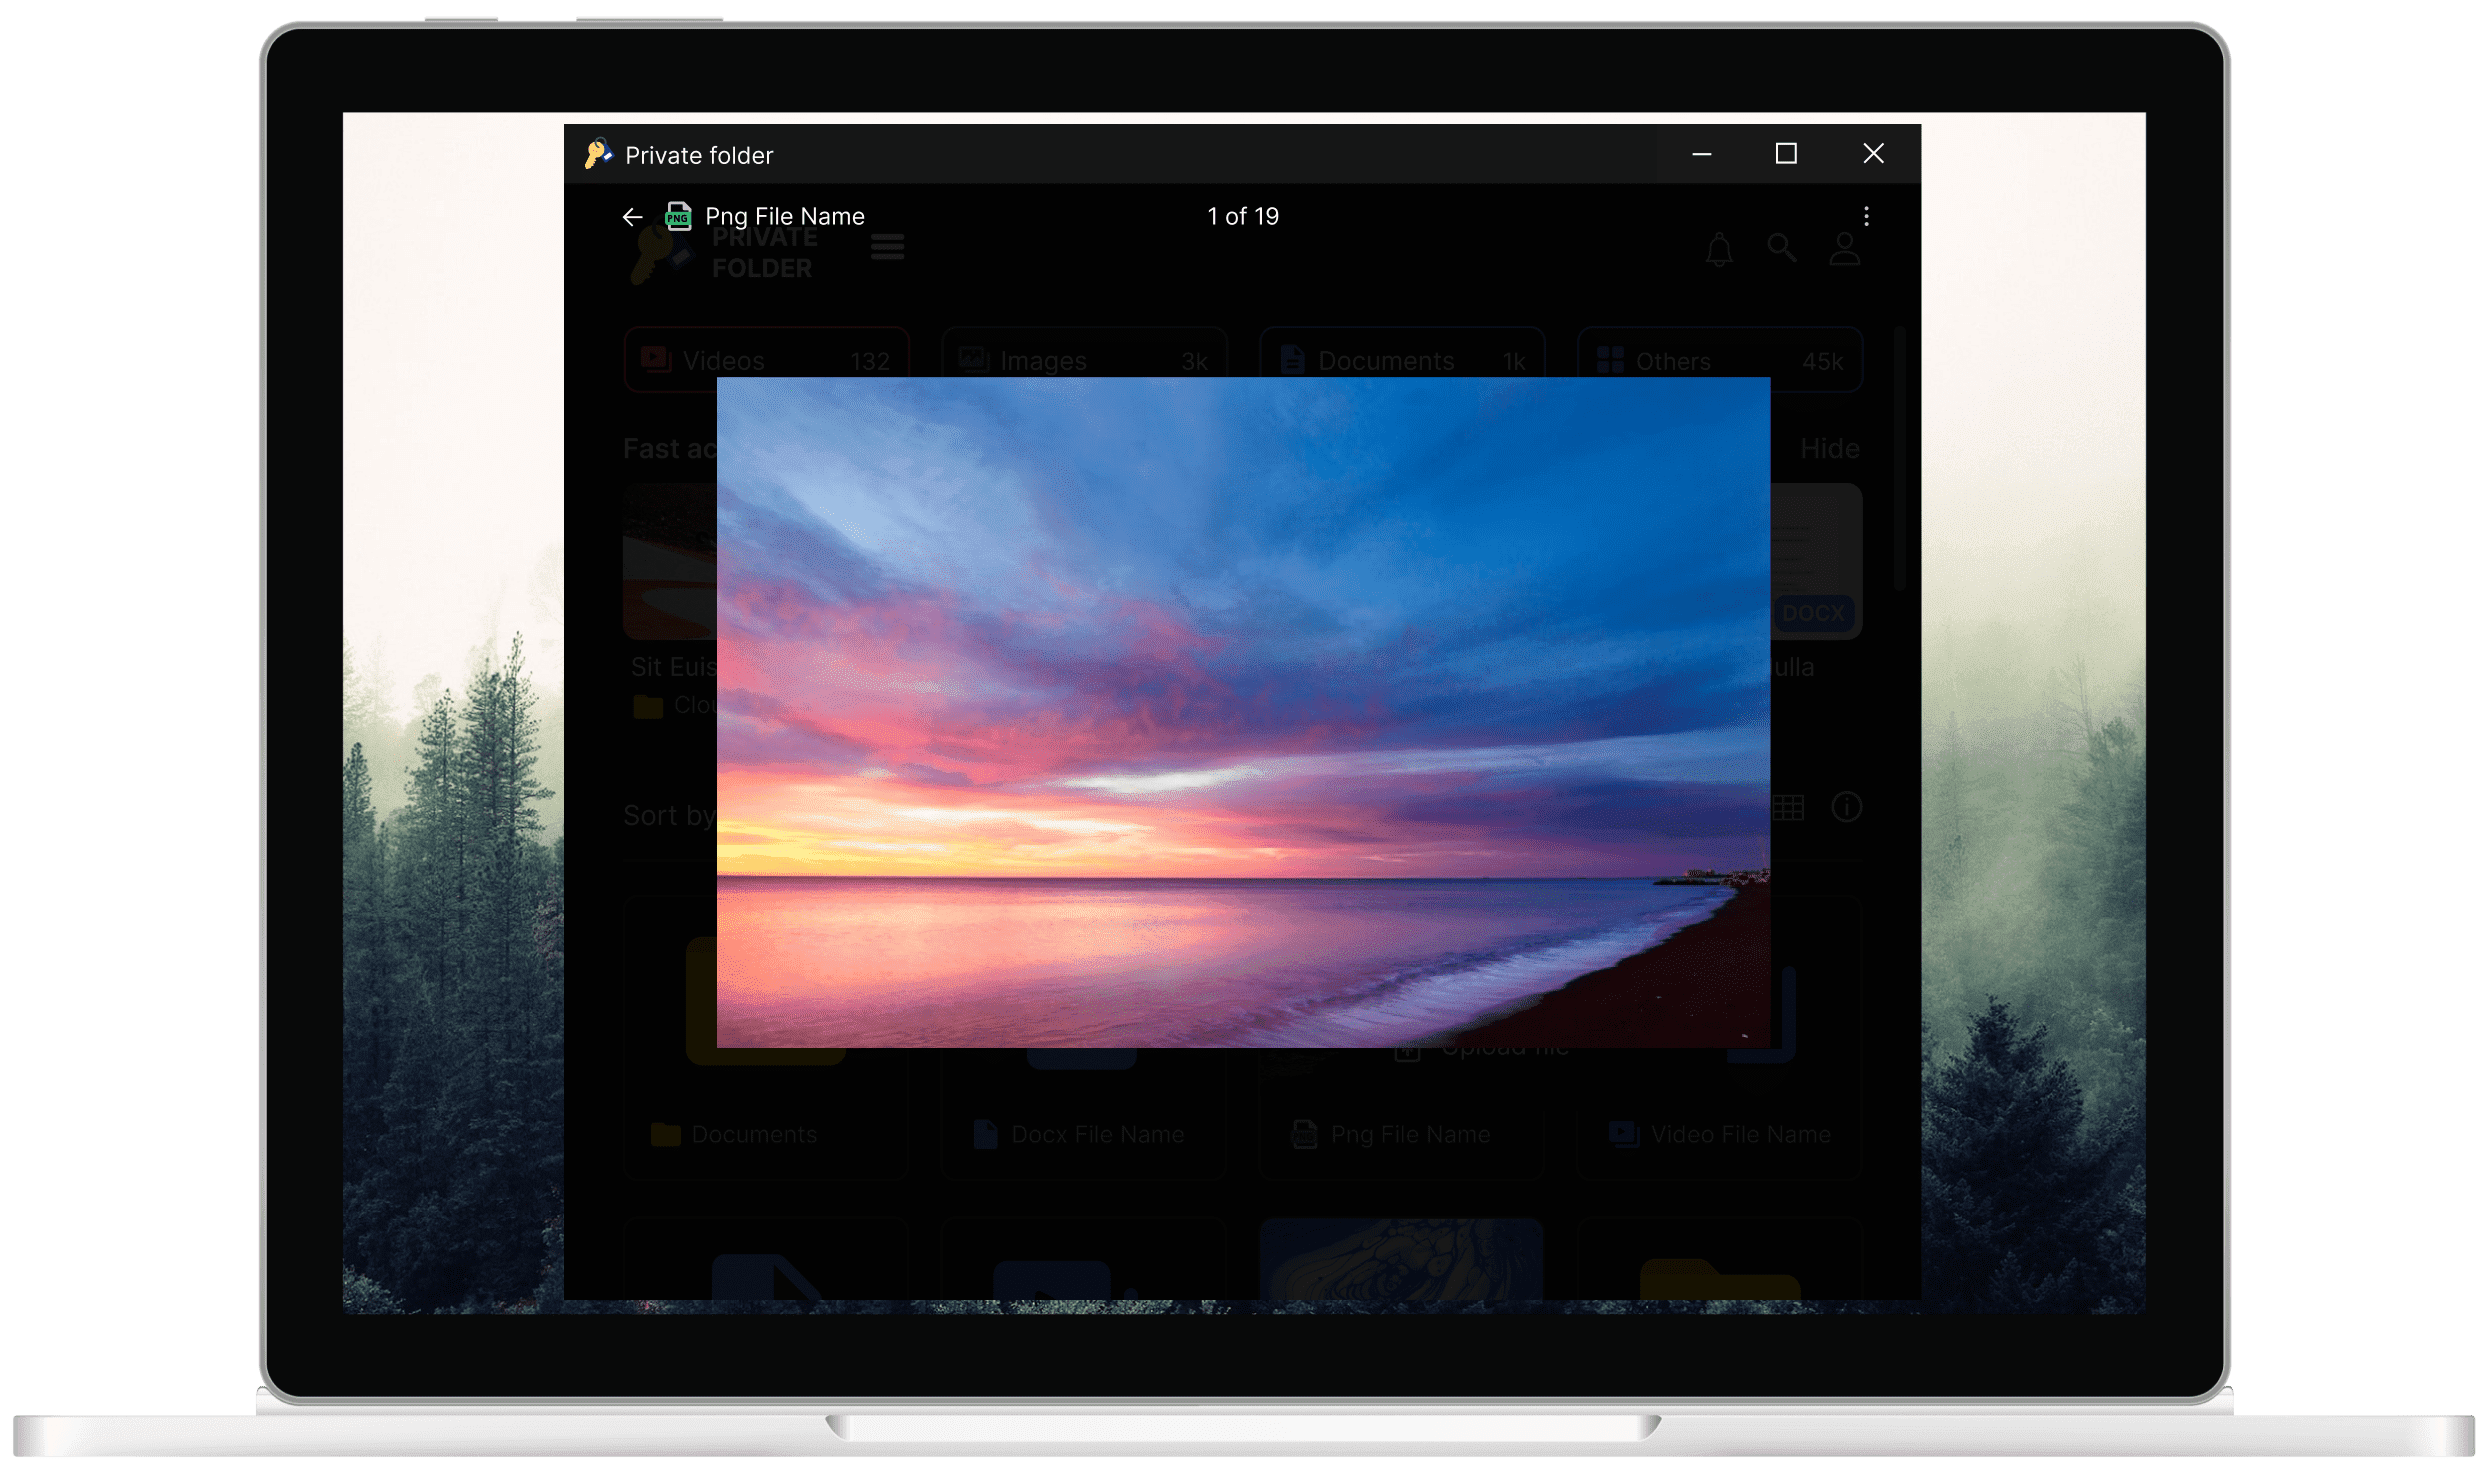2486x1476 pixels.
Task: Click the dimmed Documents folder label
Action: click(754, 1135)
